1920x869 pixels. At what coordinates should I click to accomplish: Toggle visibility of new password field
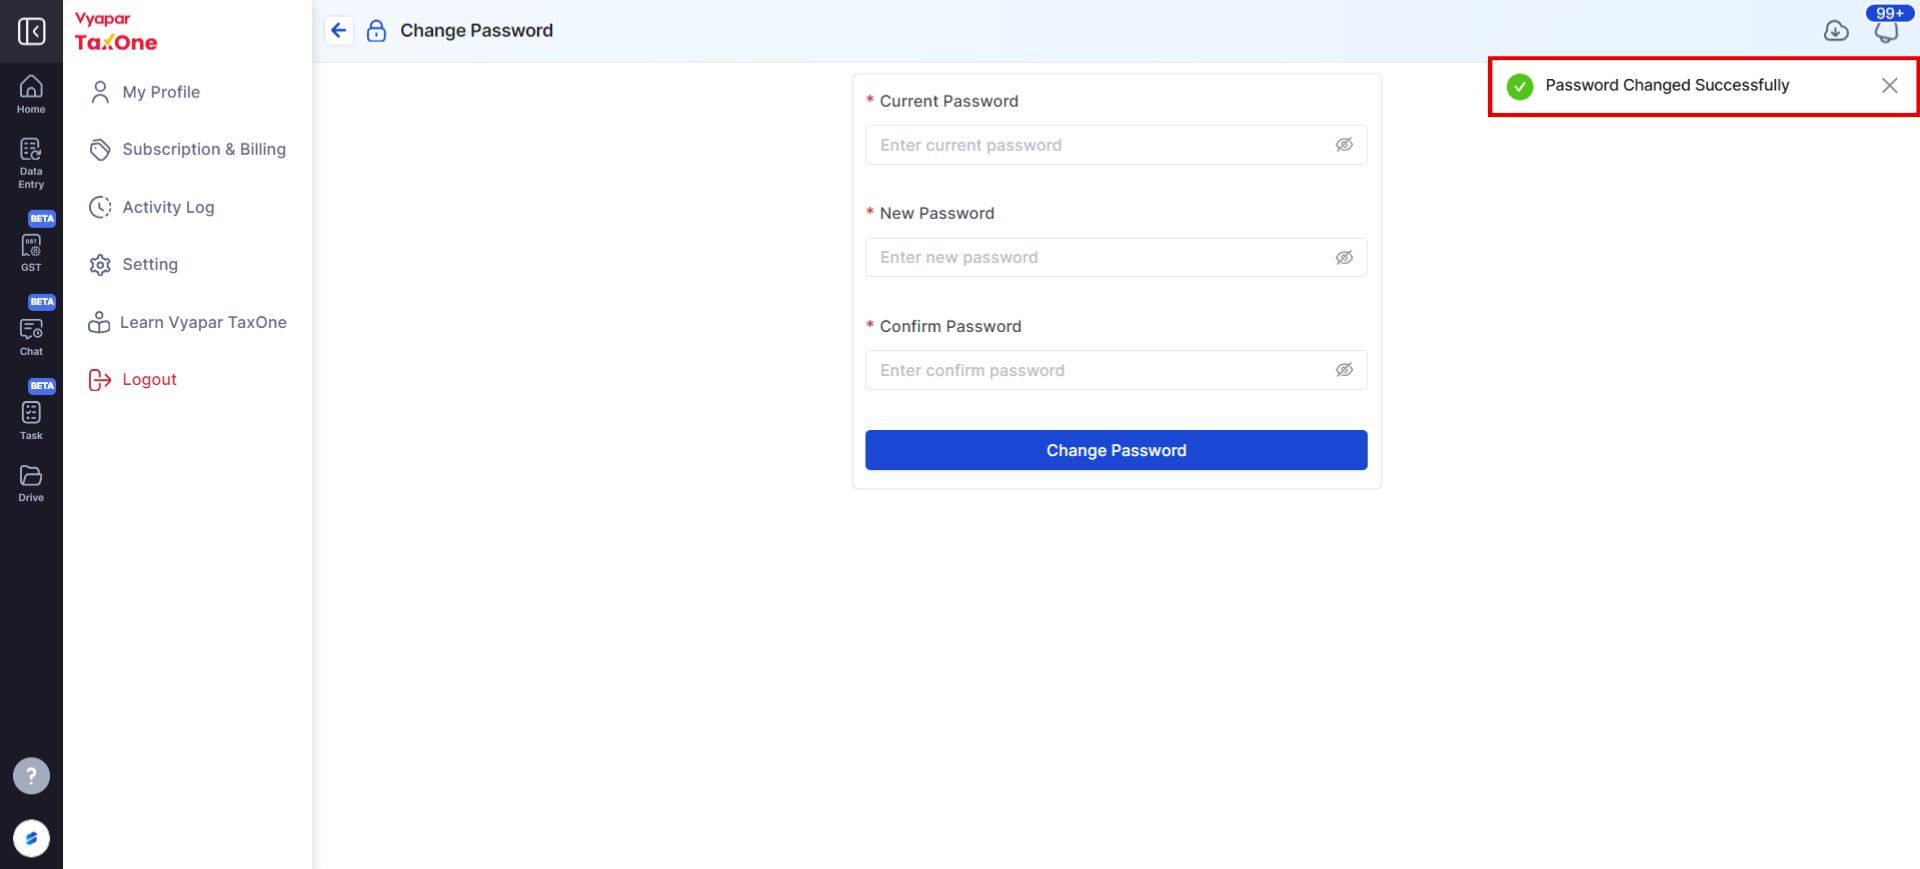pos(1344,258)
